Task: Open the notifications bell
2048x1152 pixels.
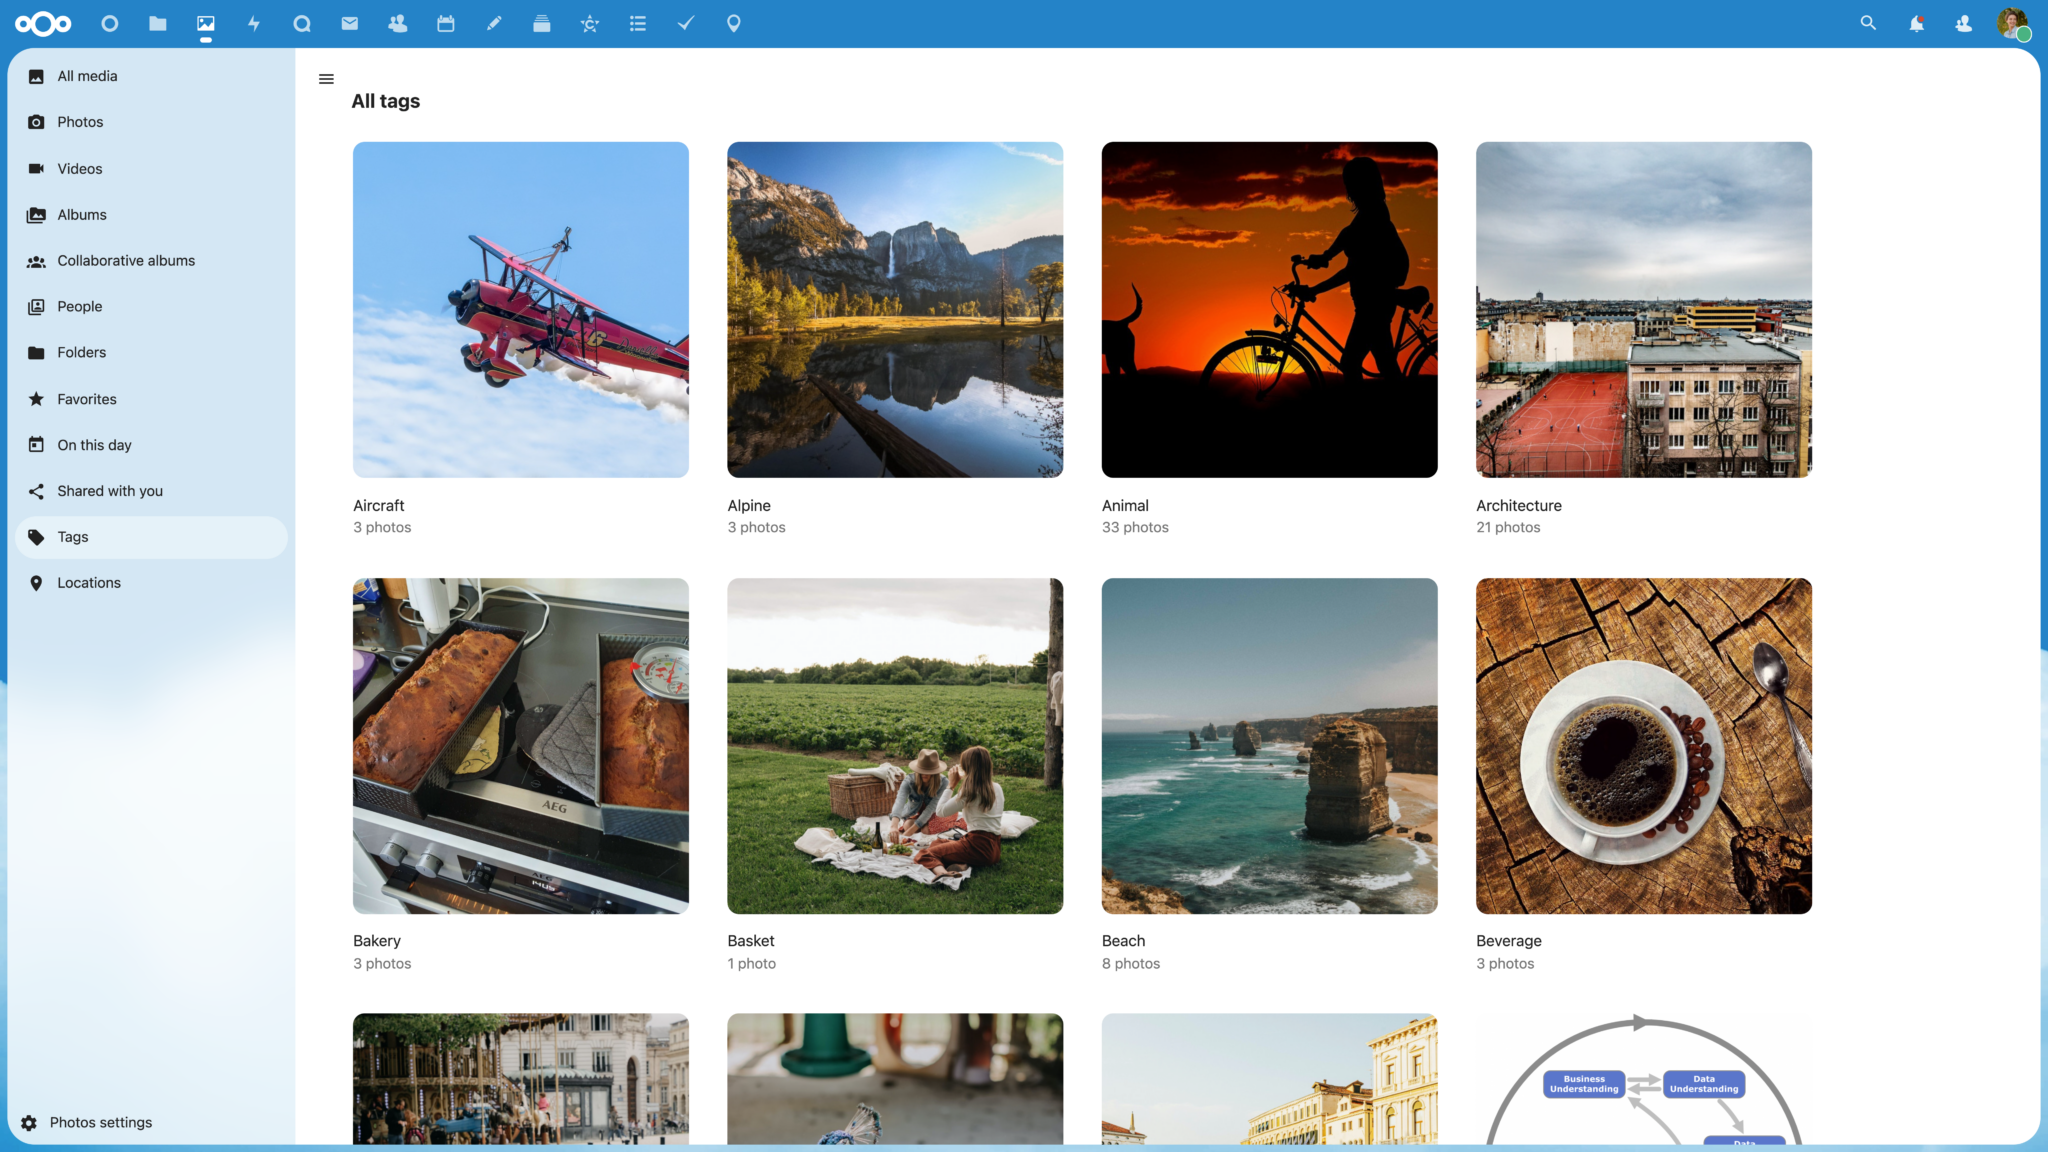Action: [x=1915, y=23]
